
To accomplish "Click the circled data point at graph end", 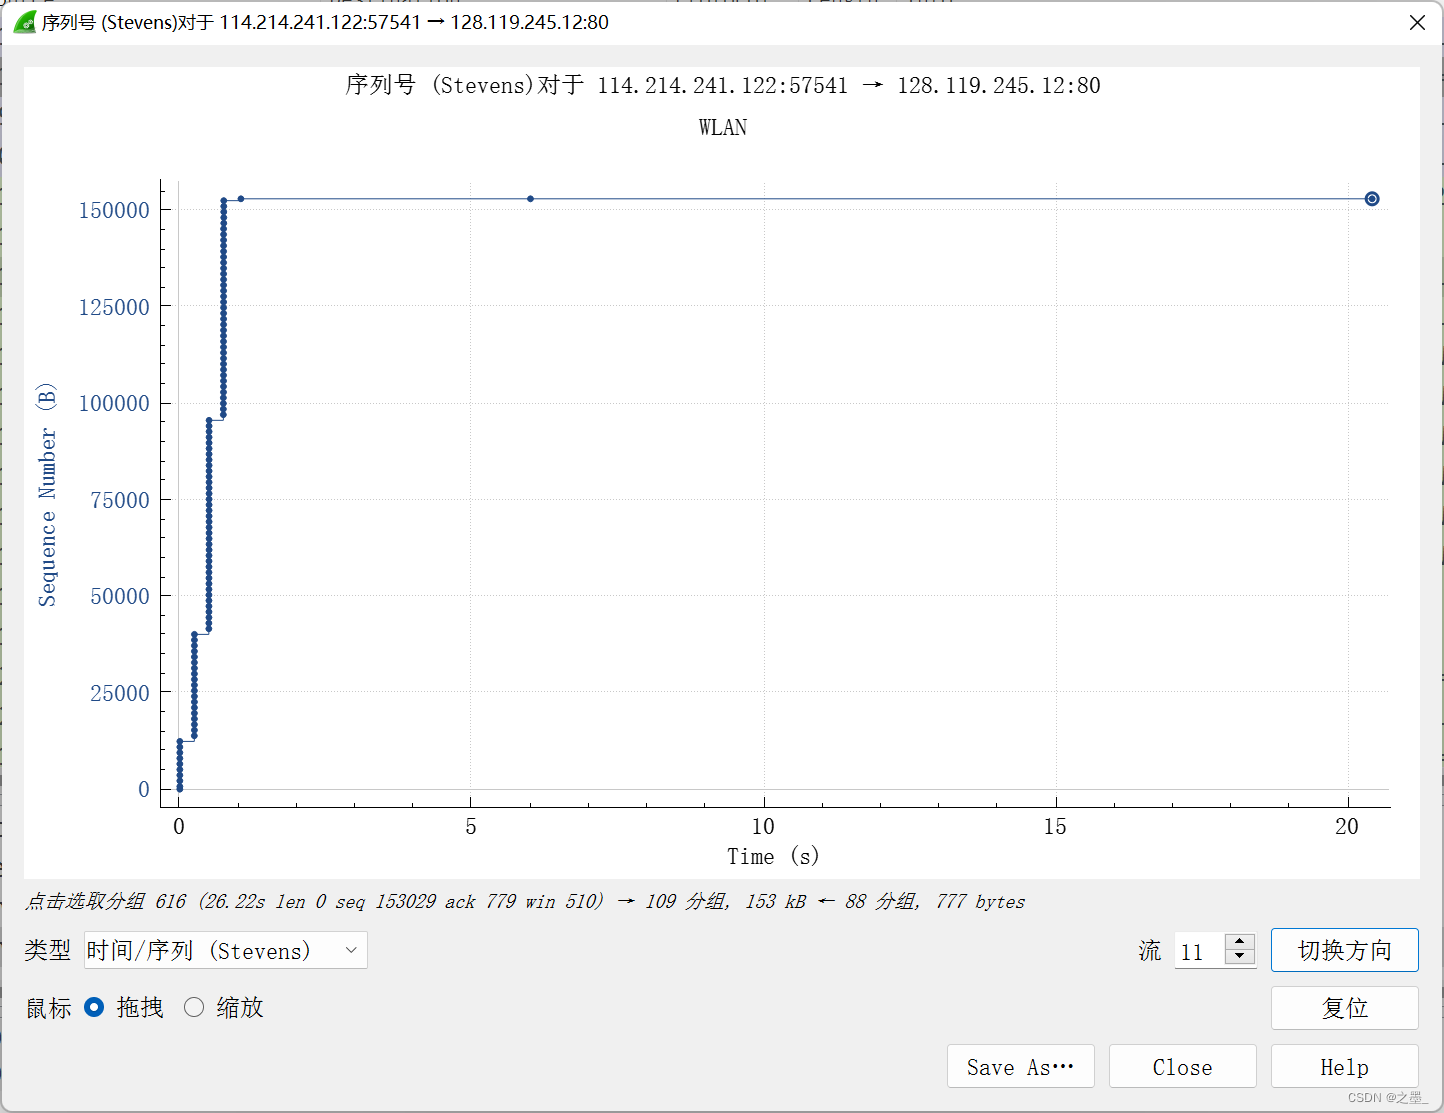I will (1372, 199).
